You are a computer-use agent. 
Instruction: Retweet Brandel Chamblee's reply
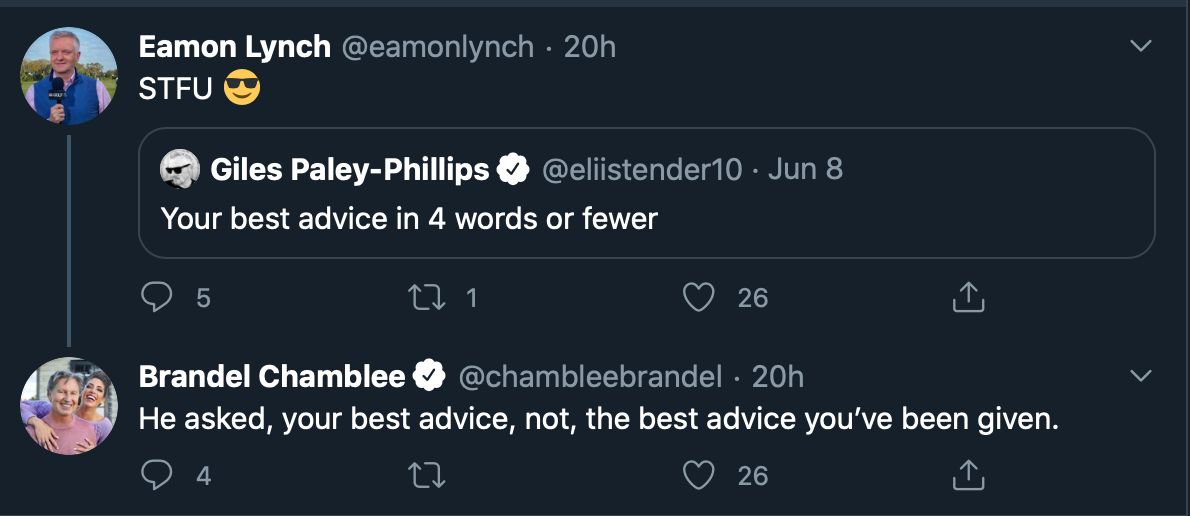click(428, 476)
